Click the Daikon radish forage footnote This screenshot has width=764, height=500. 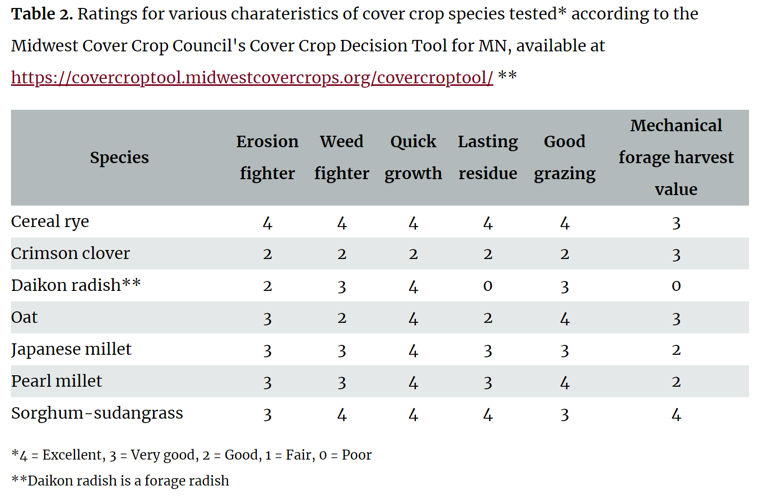click(x=120, y=481)
